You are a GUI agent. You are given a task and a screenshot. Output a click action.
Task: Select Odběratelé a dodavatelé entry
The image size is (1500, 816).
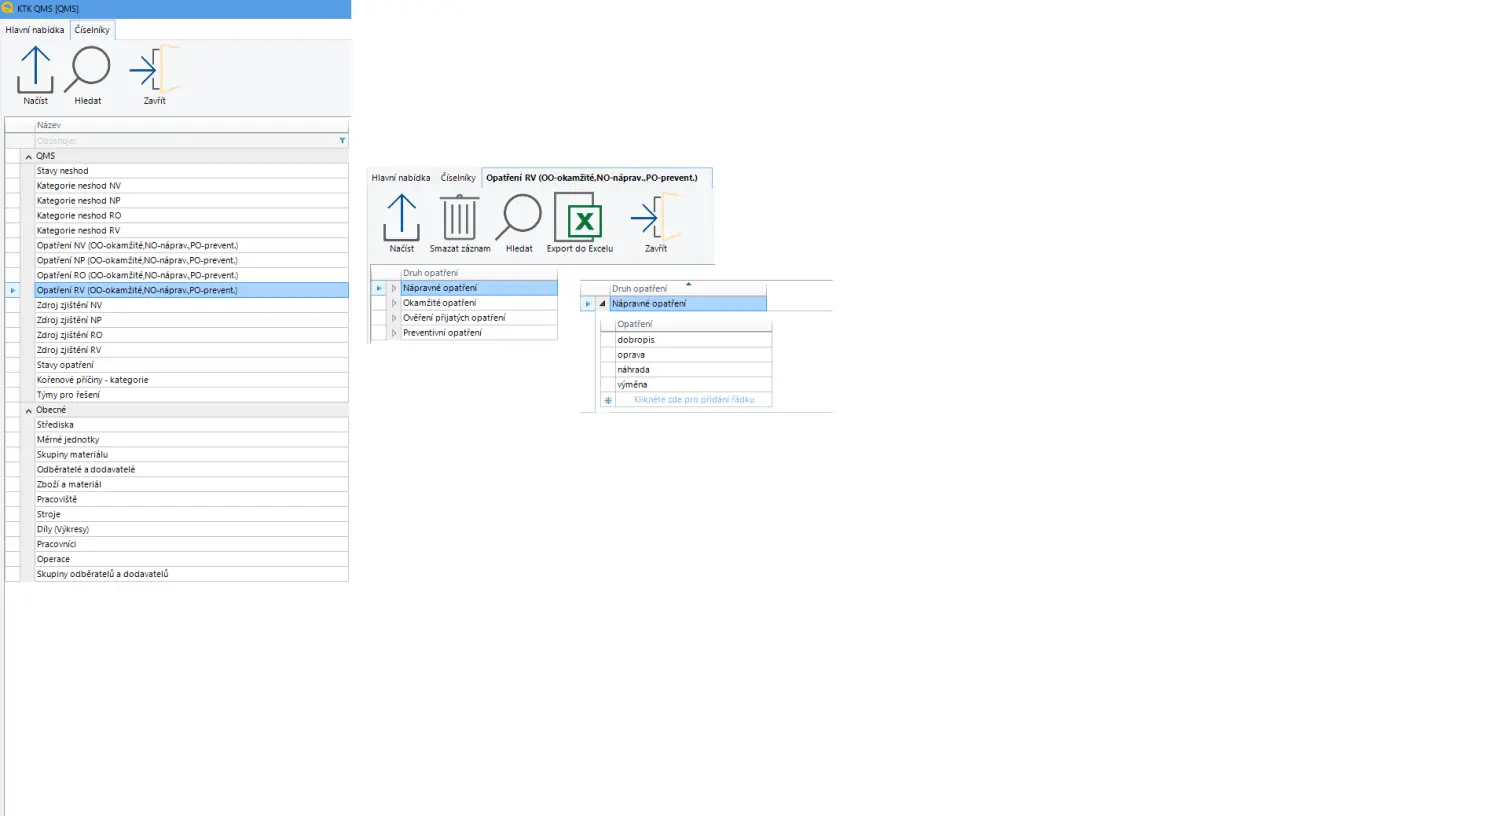tap(86, 470)
